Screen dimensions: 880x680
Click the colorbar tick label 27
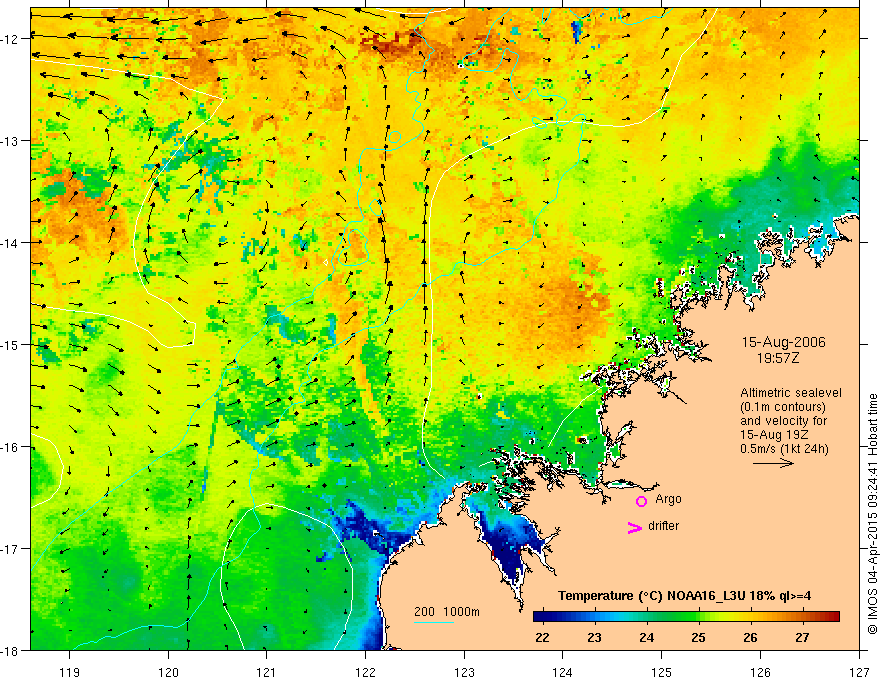click(x=803, y=637)
